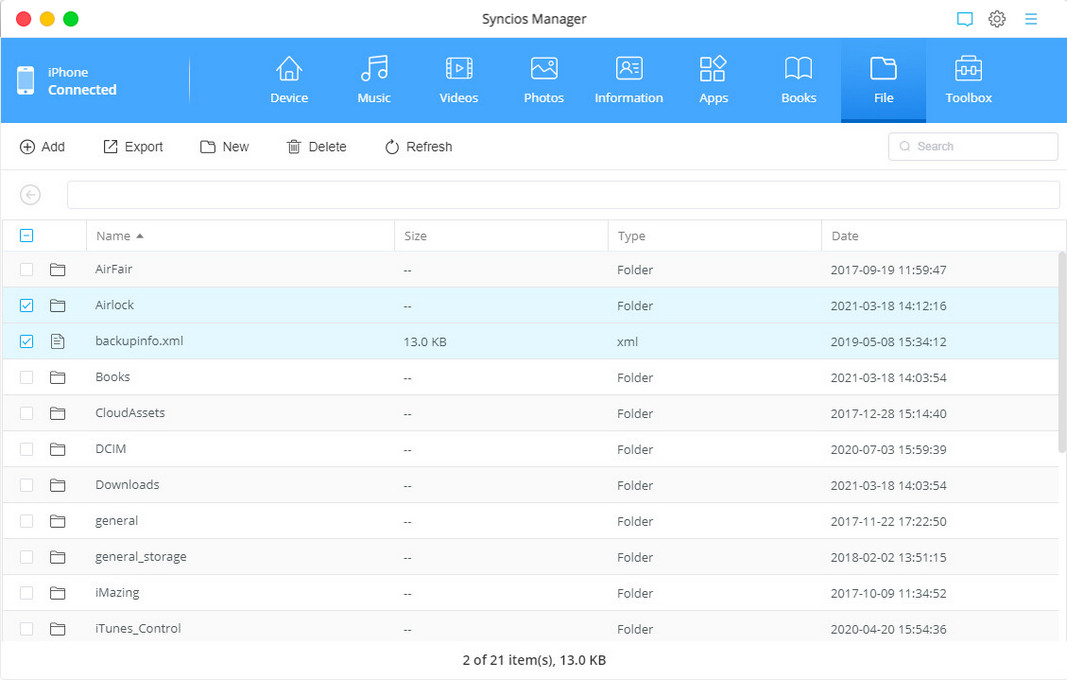Viewport: 1067px width, 680px height.
Task: Click the AirFair folder icon
Action: pyautogui.click(x=58, y=270)
